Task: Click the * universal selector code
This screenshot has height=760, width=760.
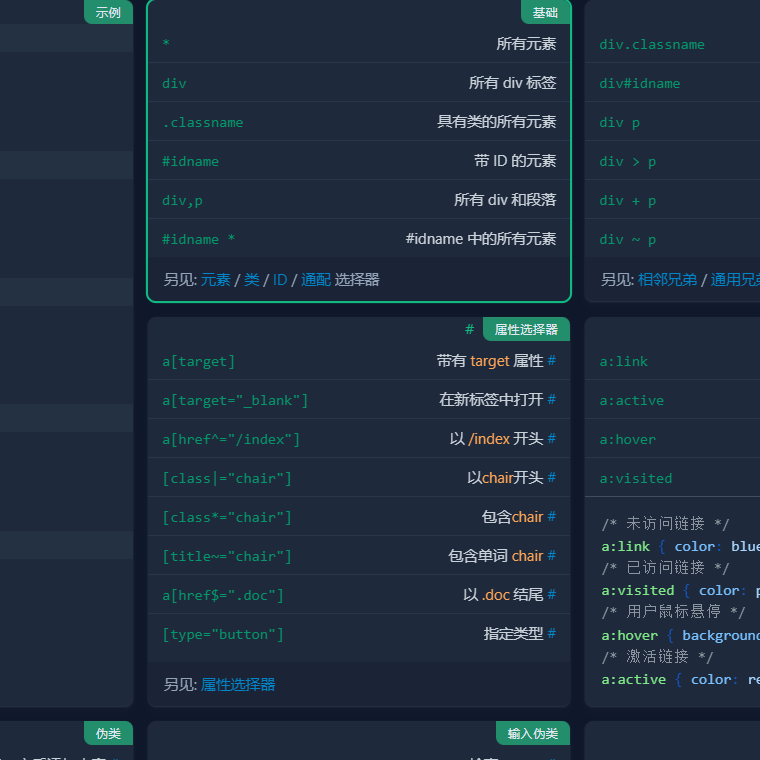Action: (x=166, y=43)
